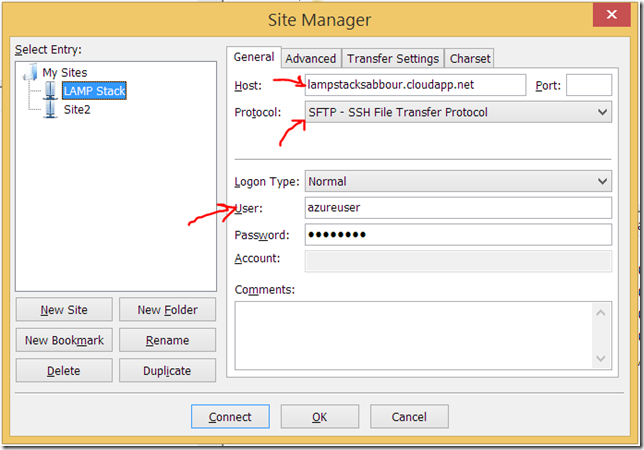
Task: Click the LAMP Stack server icon
Action: [51, 91]
